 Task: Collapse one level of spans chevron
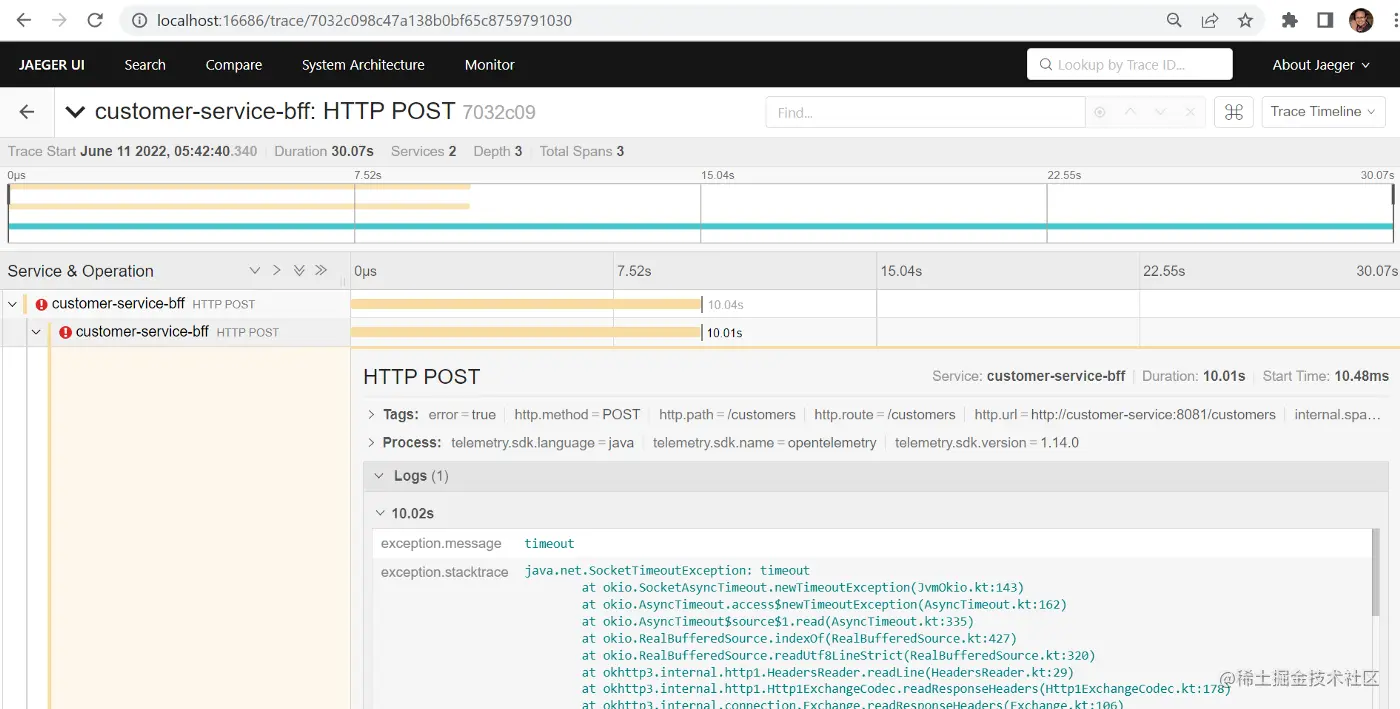coord(277,271)
